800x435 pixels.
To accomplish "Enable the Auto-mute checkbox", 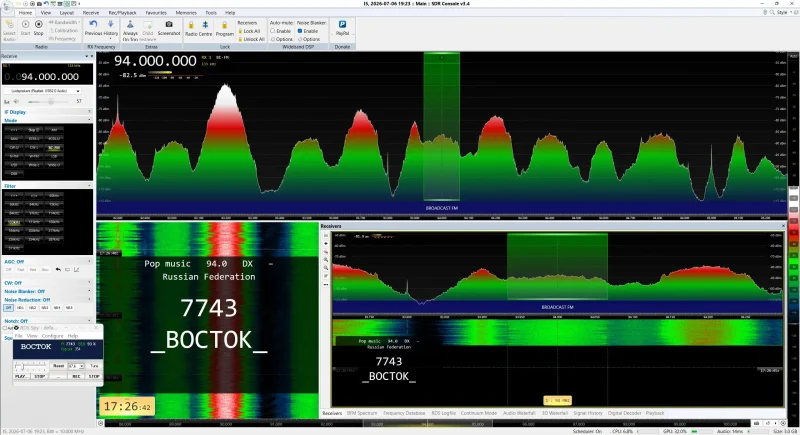I will point(272,31).
